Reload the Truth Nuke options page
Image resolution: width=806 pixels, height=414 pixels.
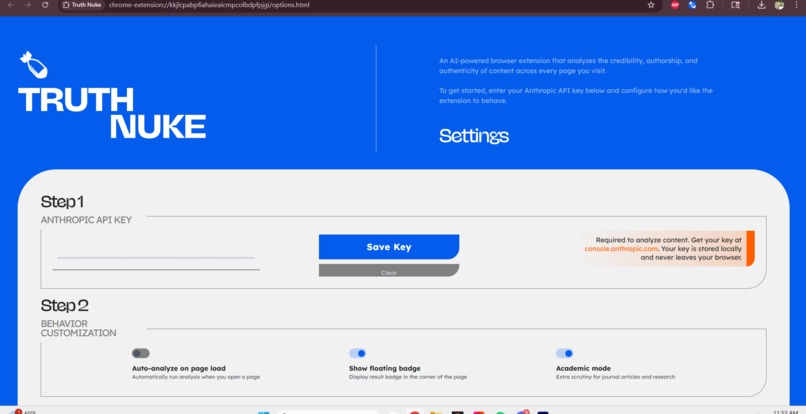point(45,5)
